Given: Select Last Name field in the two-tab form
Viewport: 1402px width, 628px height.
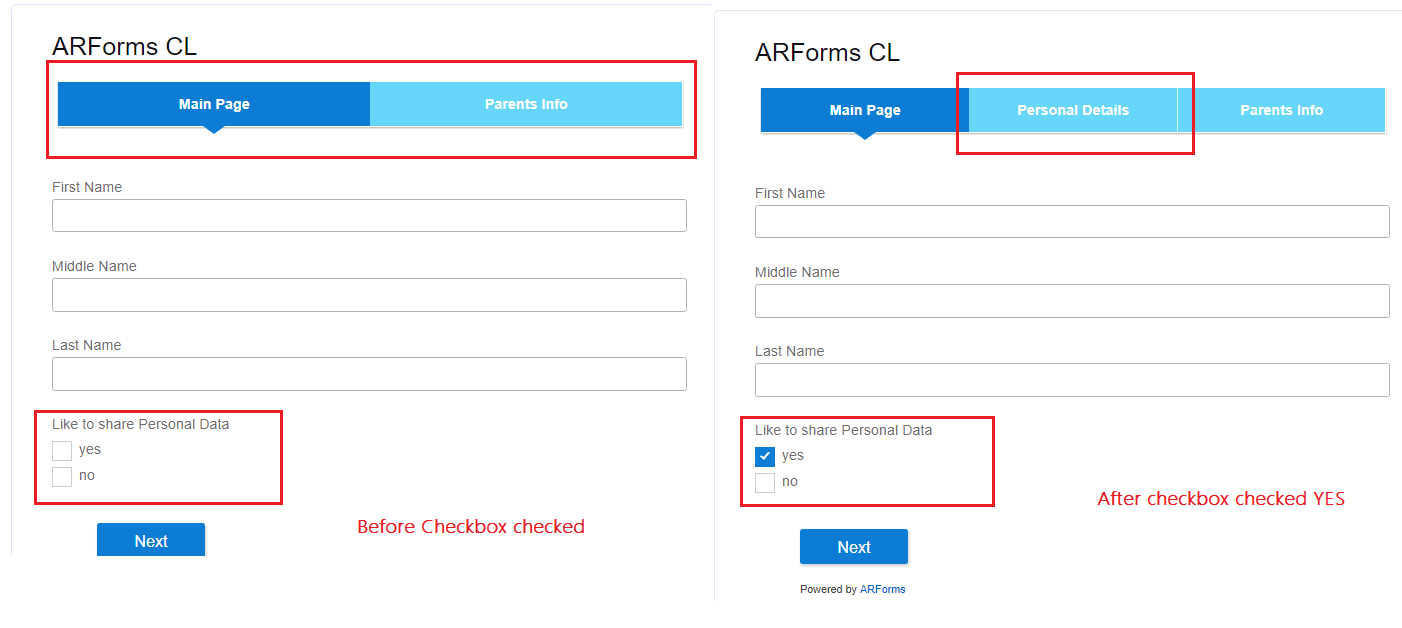Looking at the screenshot, I should pyautogui.click(x=369, y=374).
